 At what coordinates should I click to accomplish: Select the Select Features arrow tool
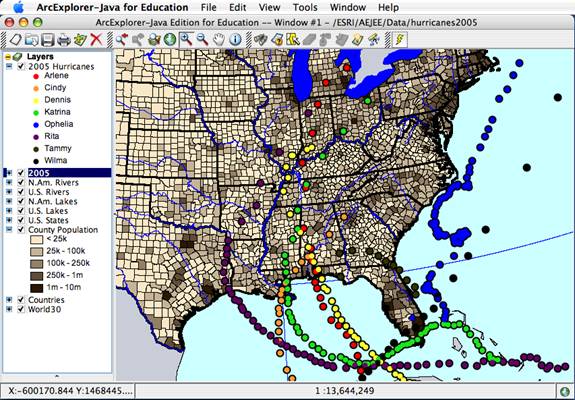(293, 40)
